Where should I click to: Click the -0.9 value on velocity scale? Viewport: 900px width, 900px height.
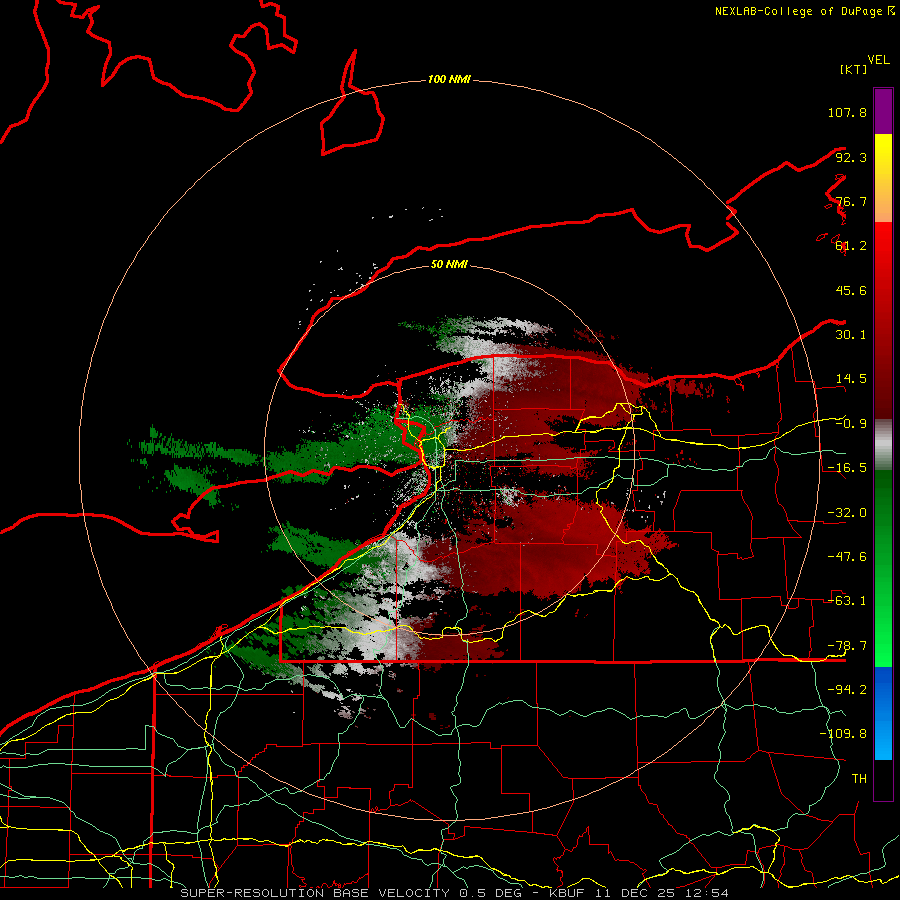coord(851,424)
